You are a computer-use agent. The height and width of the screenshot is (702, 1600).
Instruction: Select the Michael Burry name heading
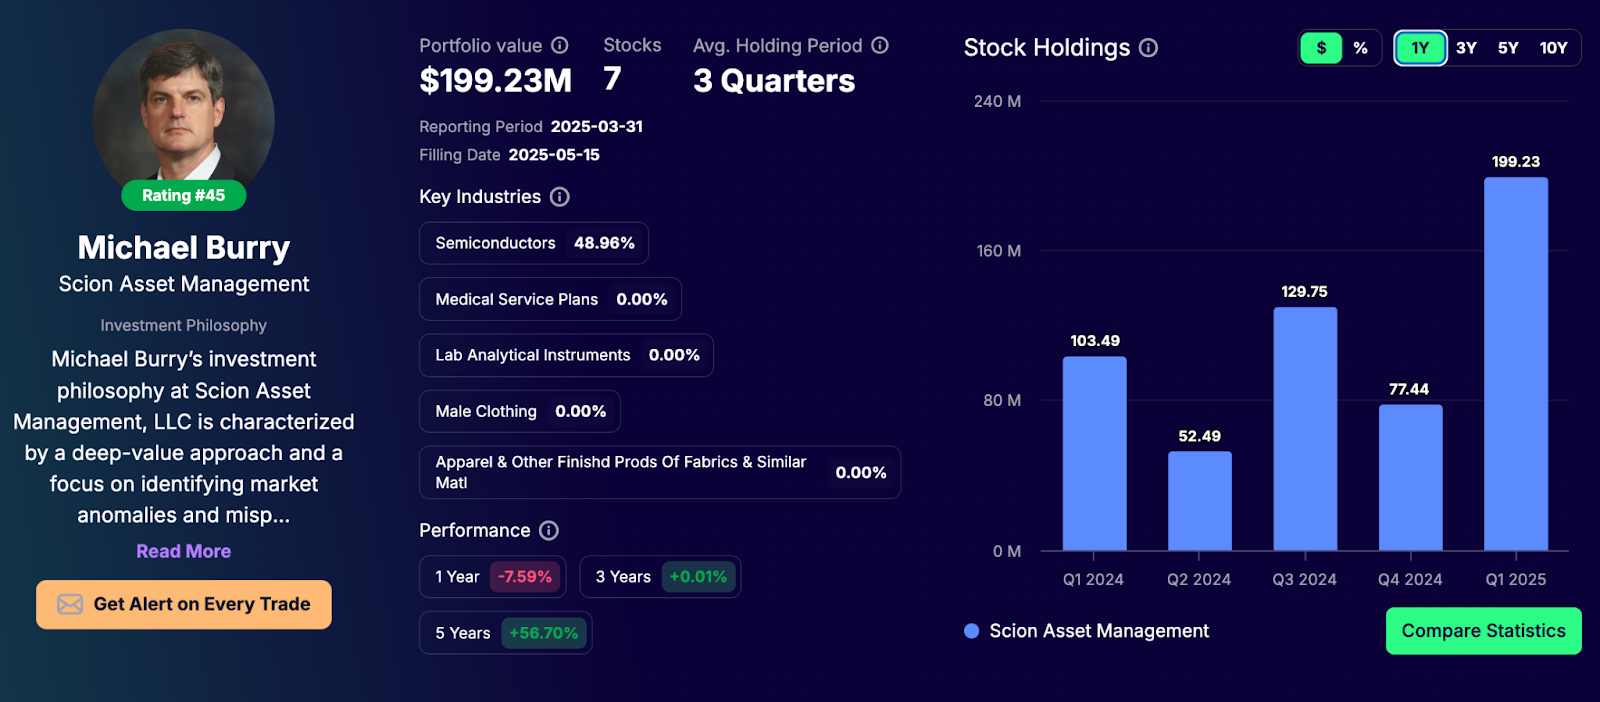pos(184,247)
